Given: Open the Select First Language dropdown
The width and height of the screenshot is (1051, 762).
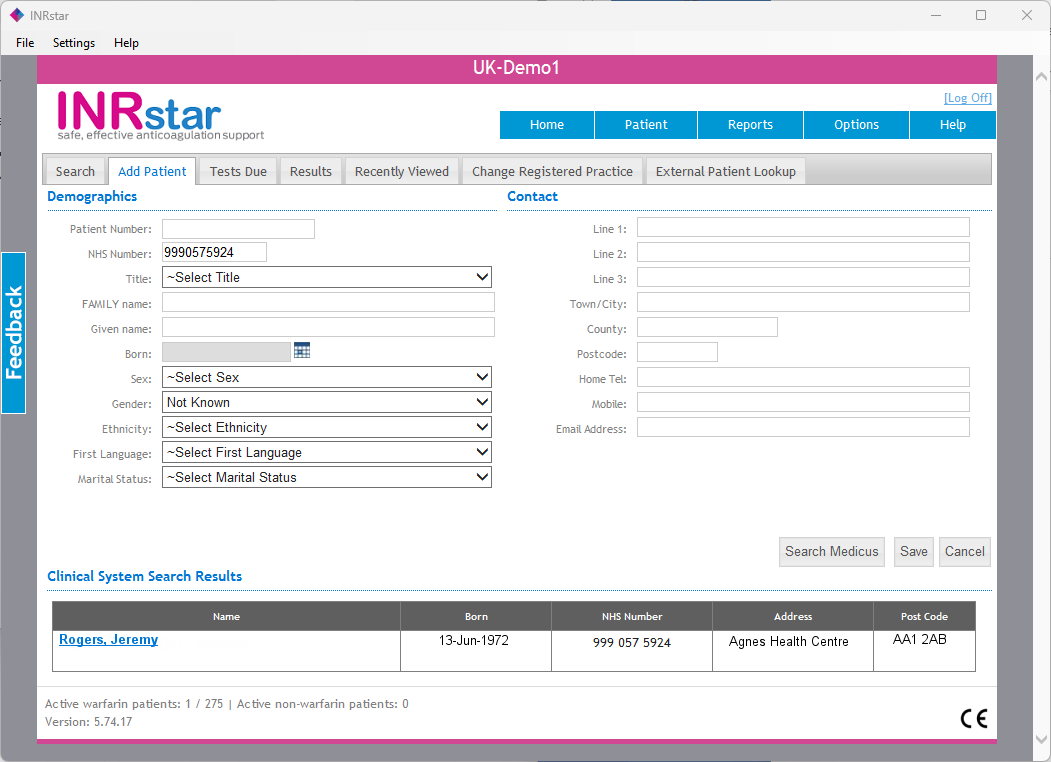Looking at the screenshot, I should (x=326, y=452).
